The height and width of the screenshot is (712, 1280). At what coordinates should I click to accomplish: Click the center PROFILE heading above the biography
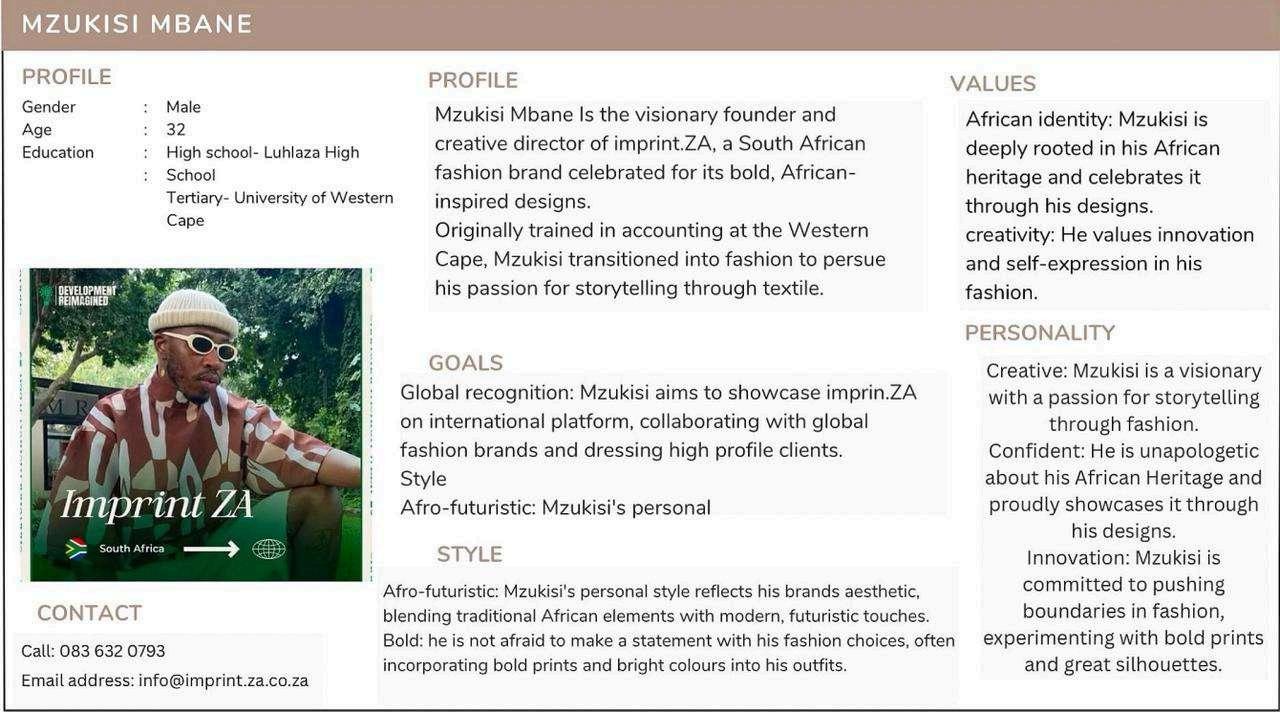472,80
